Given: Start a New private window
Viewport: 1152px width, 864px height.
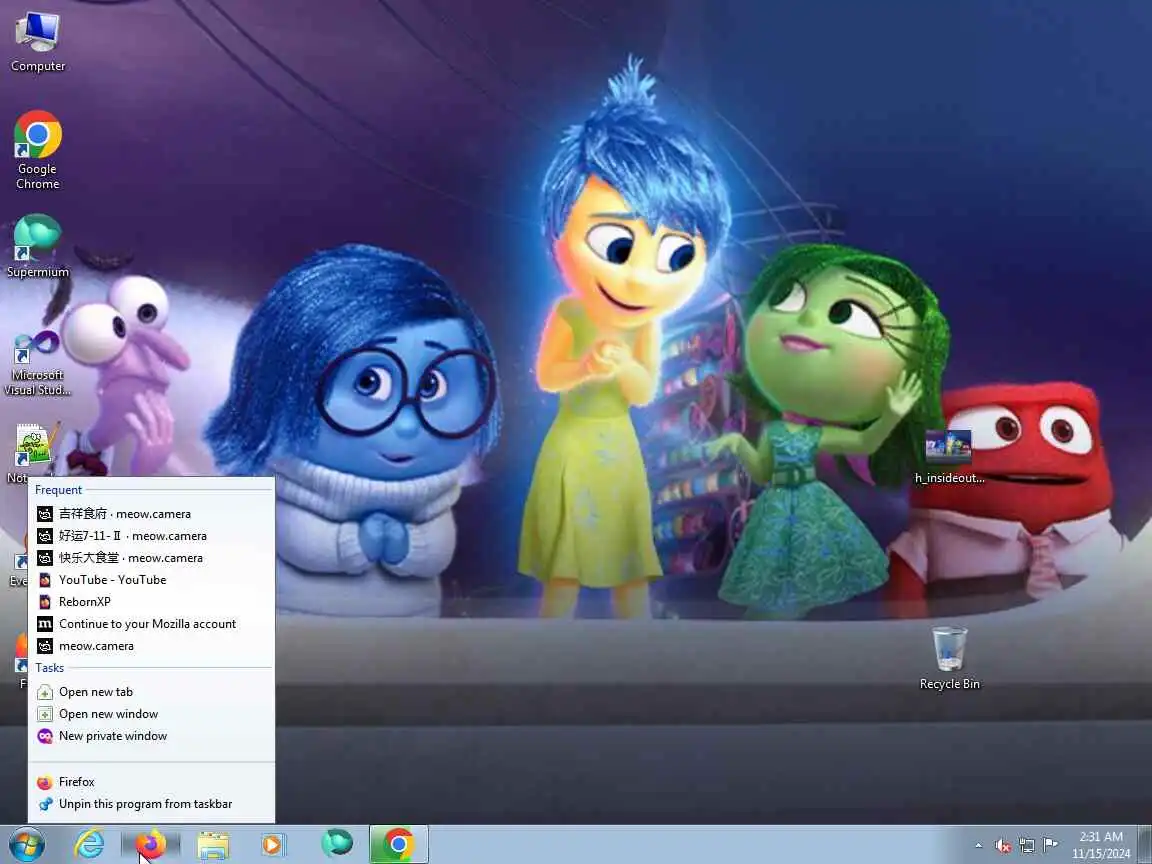Looking at the screenshot, I should (151, 736).
